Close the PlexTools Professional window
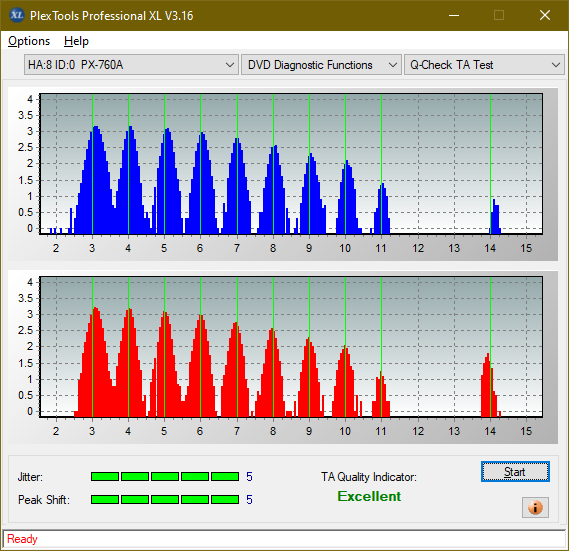 pyautogui.click(x=545, y=15)
